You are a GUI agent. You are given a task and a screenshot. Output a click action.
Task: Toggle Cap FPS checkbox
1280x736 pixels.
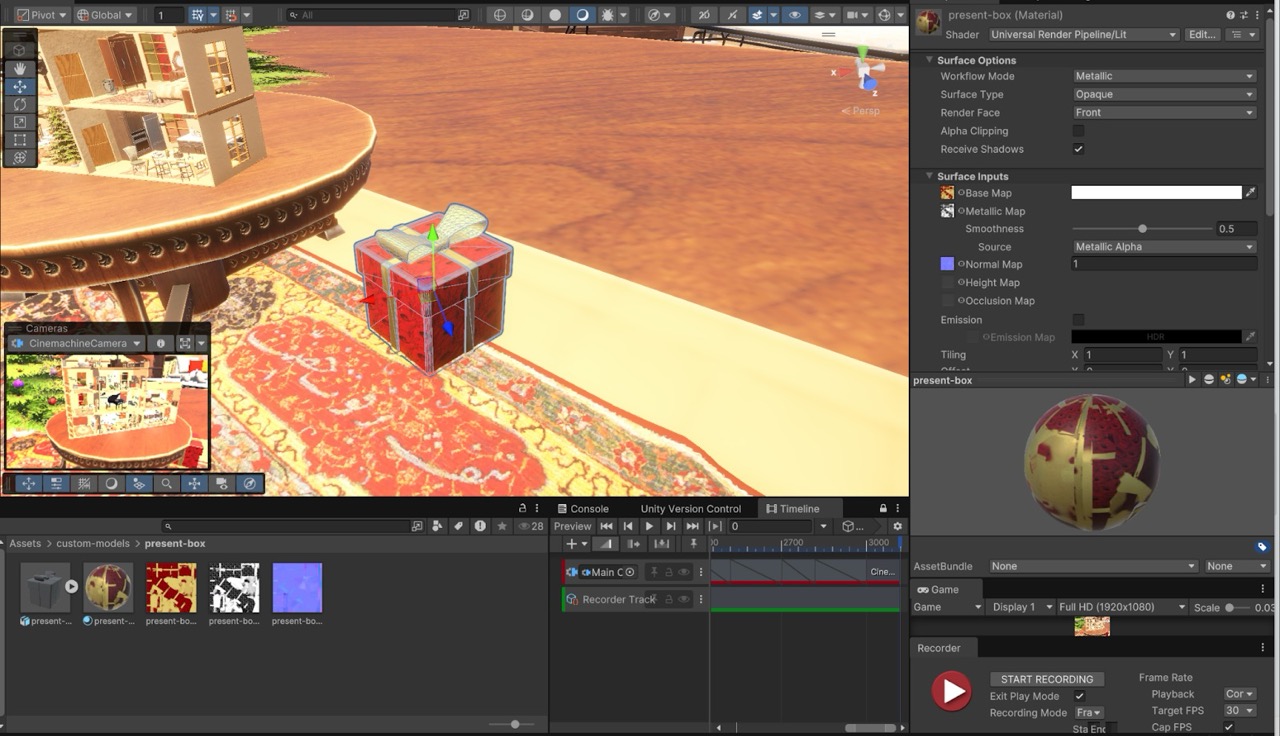pos(1229,727)
